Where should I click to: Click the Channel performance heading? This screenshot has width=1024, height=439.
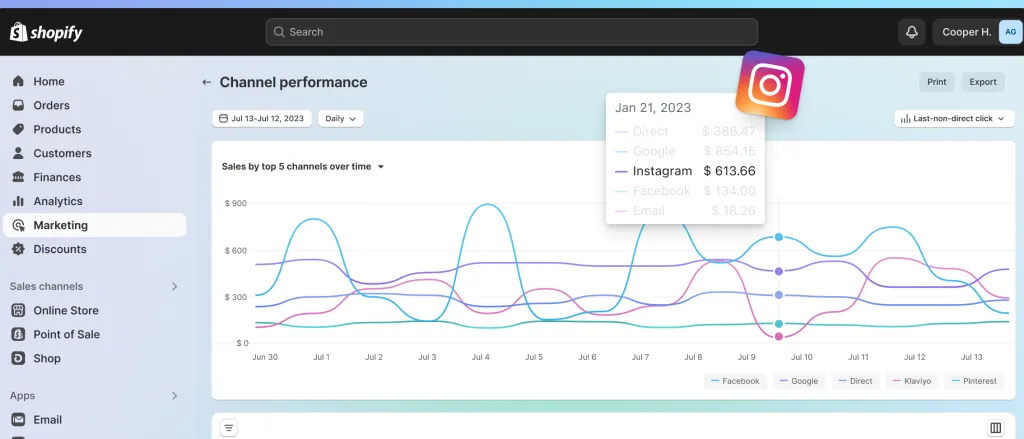tap(293, 82)
